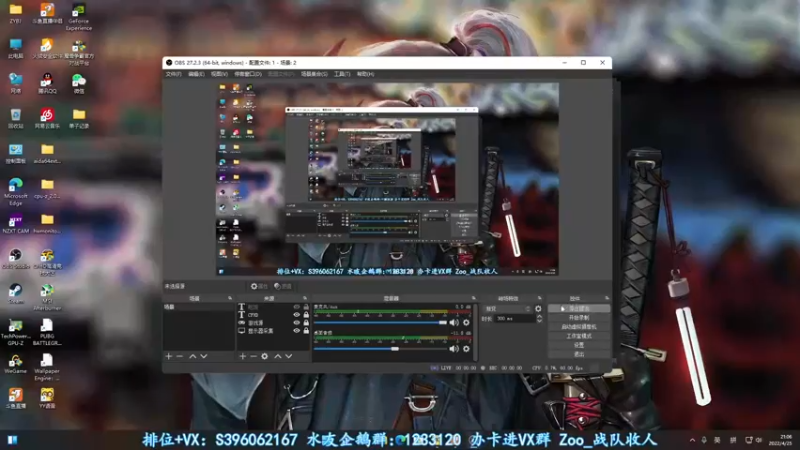Viewport: 800px width, 450px height.
Task: Open the Steam desktop shortcut
Action: tap(15, 293)
